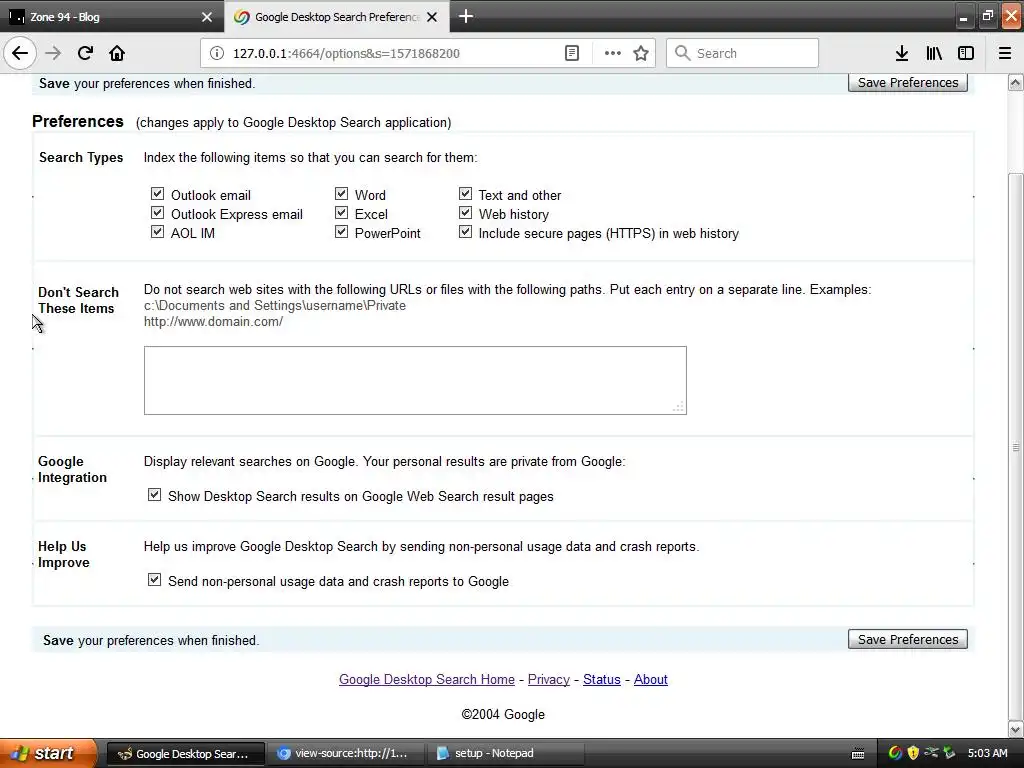Open page actions three-dot menu

[613, 53]
